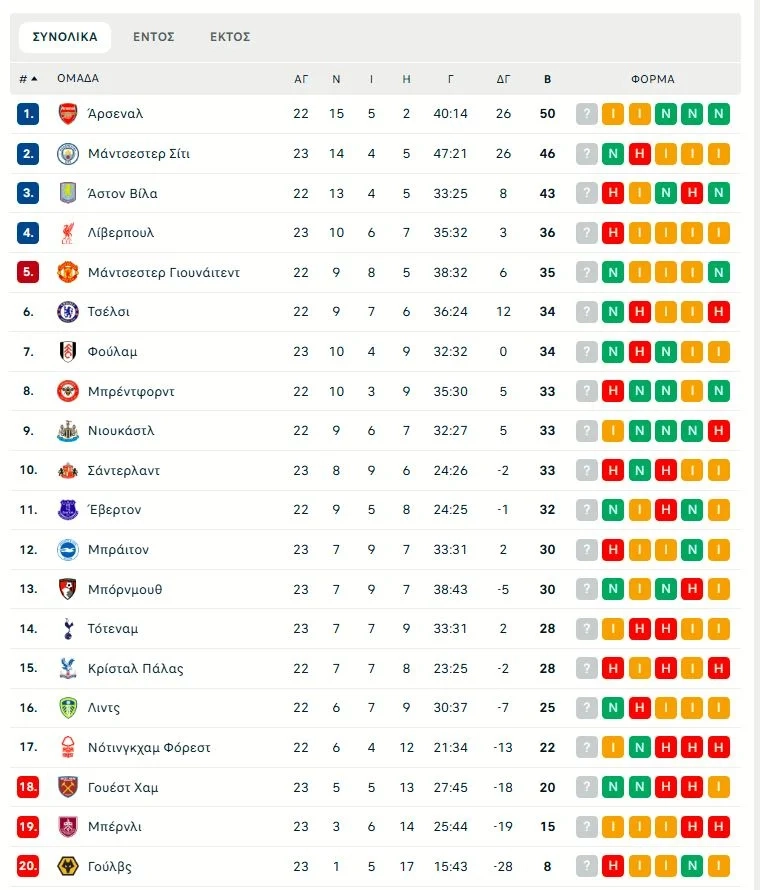Click the Chelsea club crest icon
This screenshot has width=760, height=890.
coord(68,312)
